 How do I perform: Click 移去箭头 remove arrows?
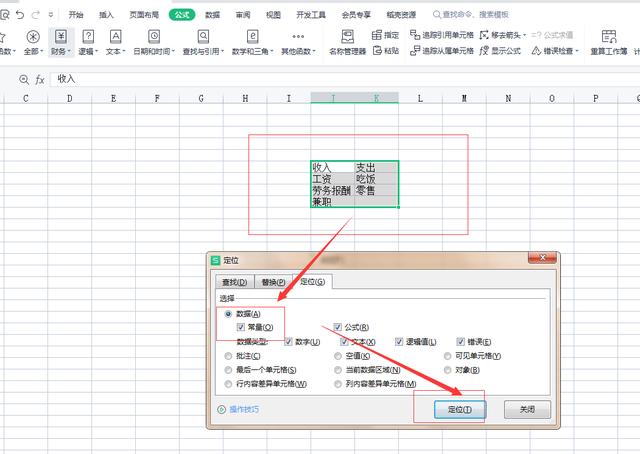(x=502, y=35)
